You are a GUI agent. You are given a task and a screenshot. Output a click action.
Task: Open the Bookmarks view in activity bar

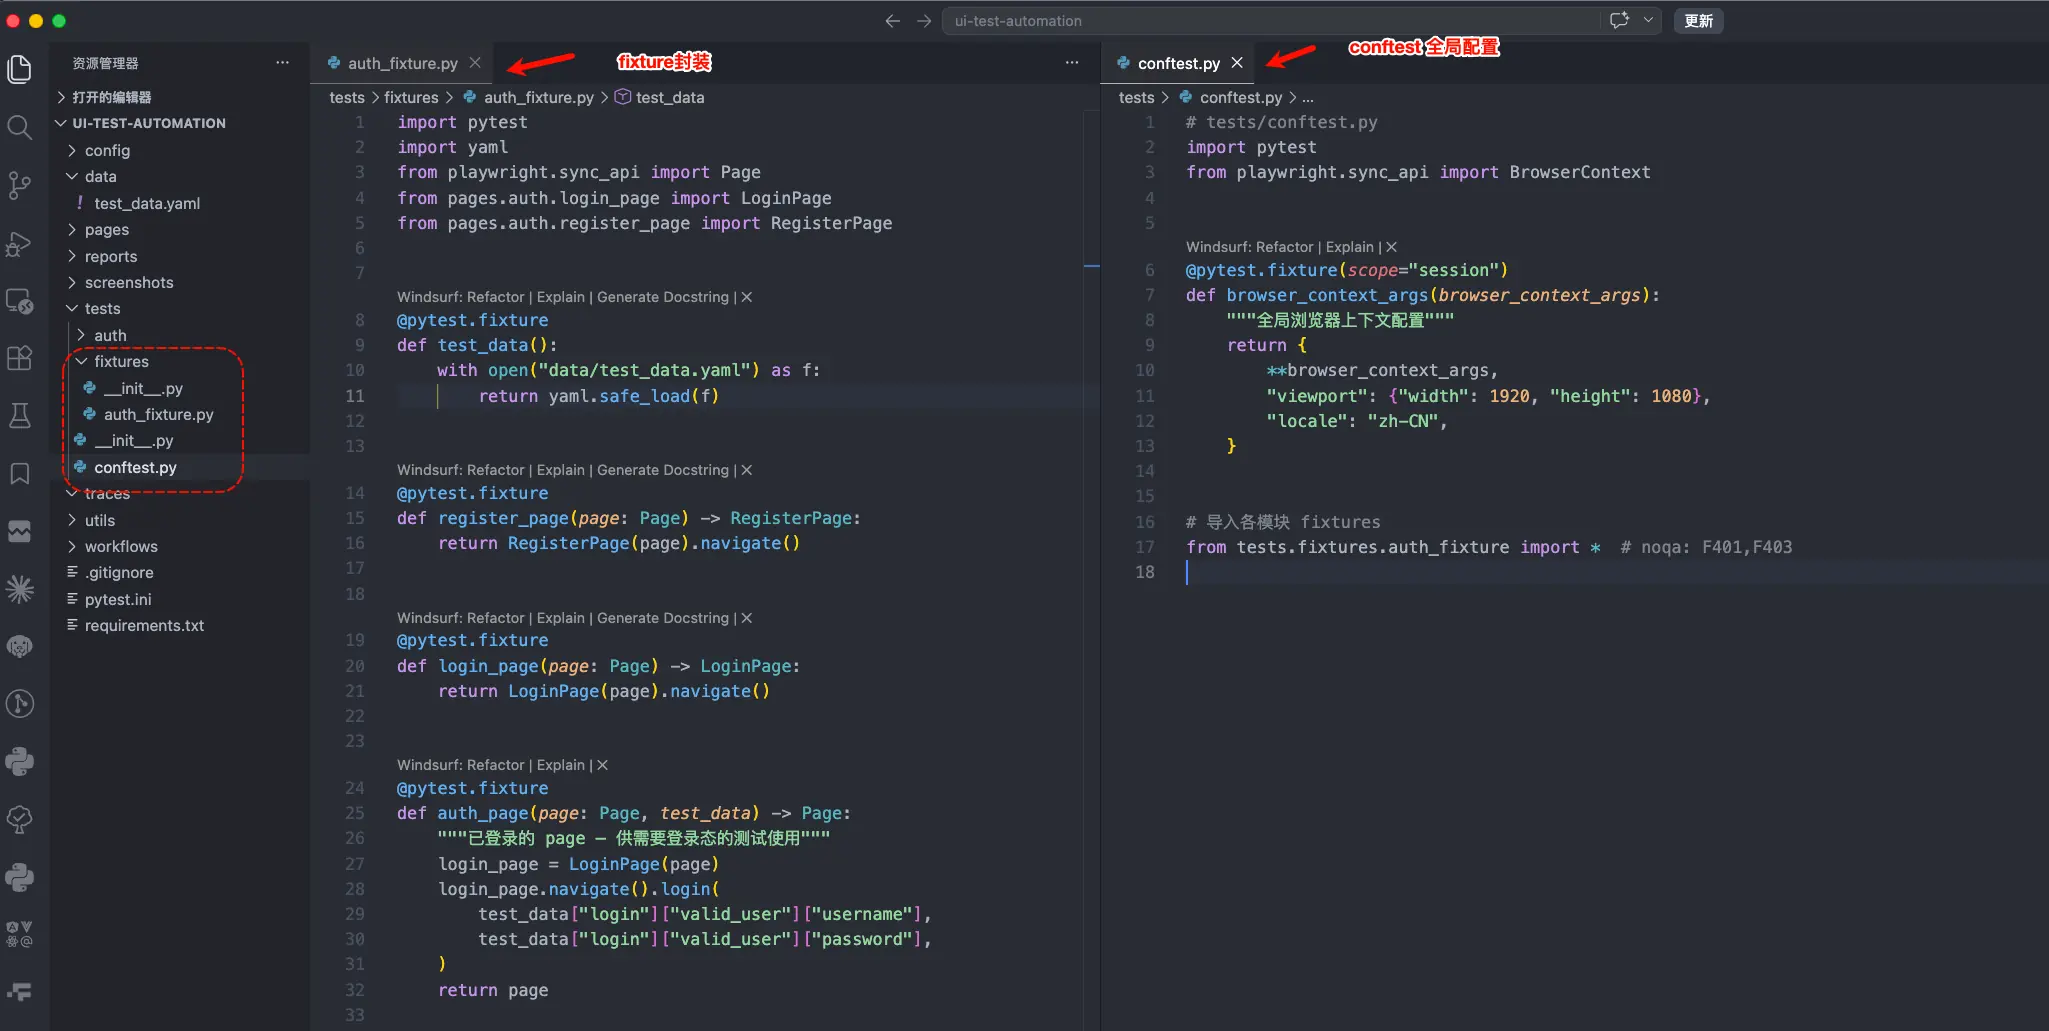(x=19, y=474)
